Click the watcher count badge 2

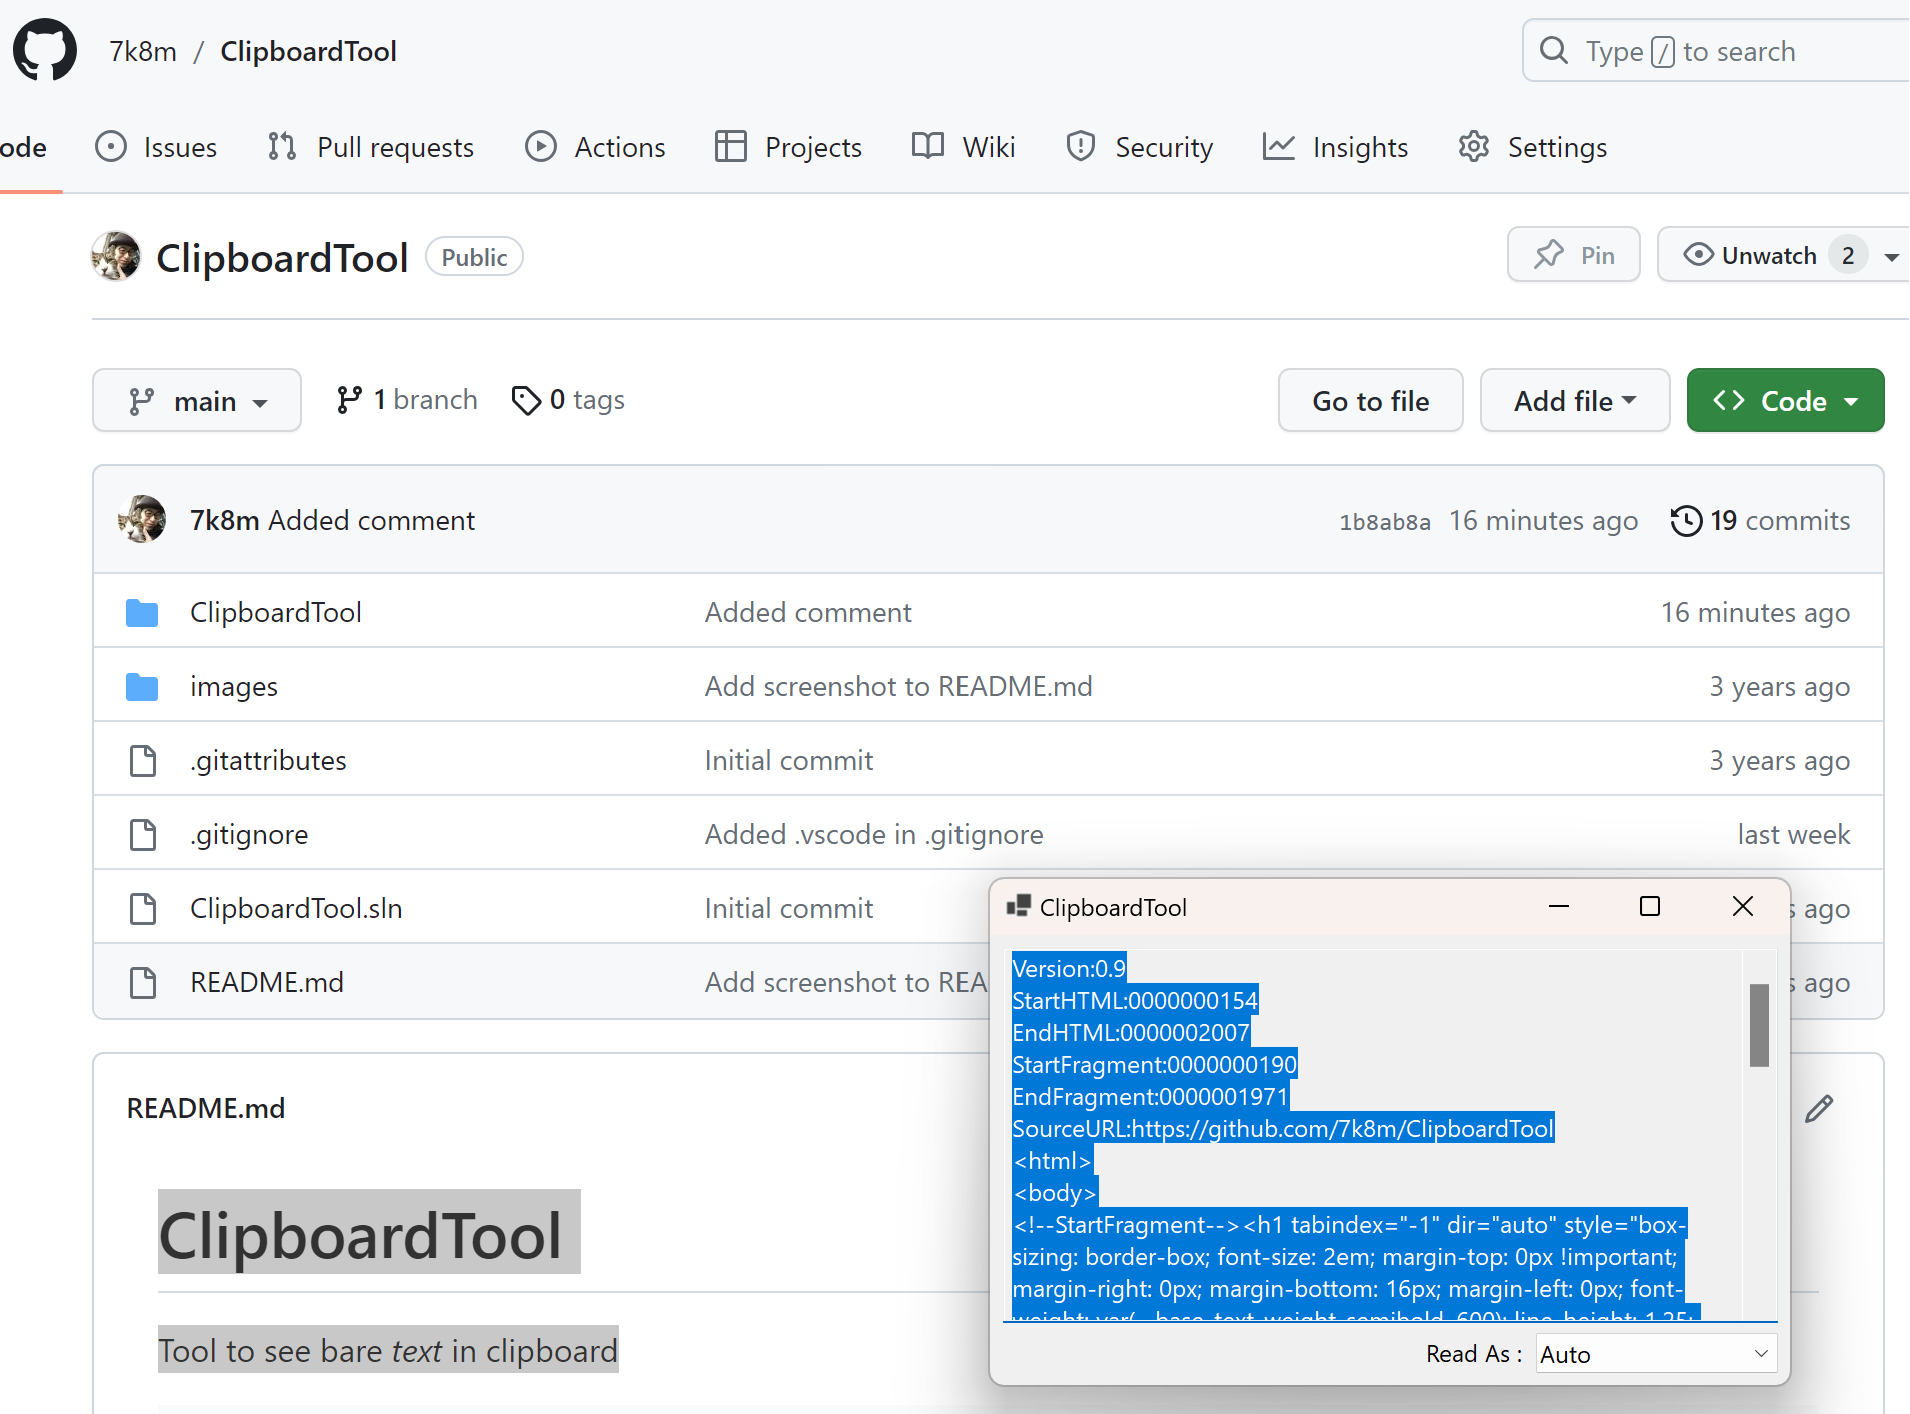point(1848,256)
